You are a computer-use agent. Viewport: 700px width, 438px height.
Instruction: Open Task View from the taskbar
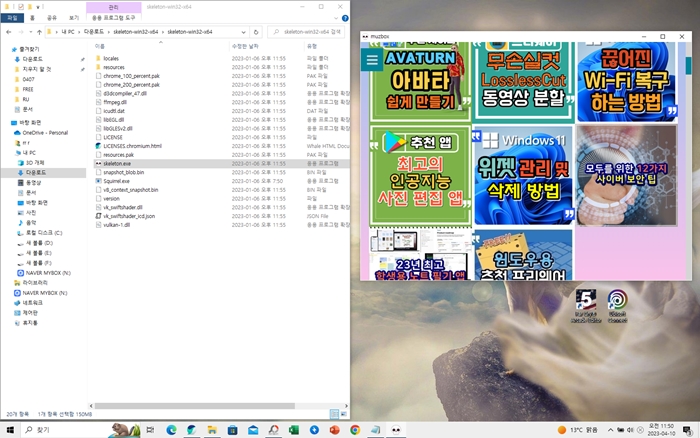point(150,430)
